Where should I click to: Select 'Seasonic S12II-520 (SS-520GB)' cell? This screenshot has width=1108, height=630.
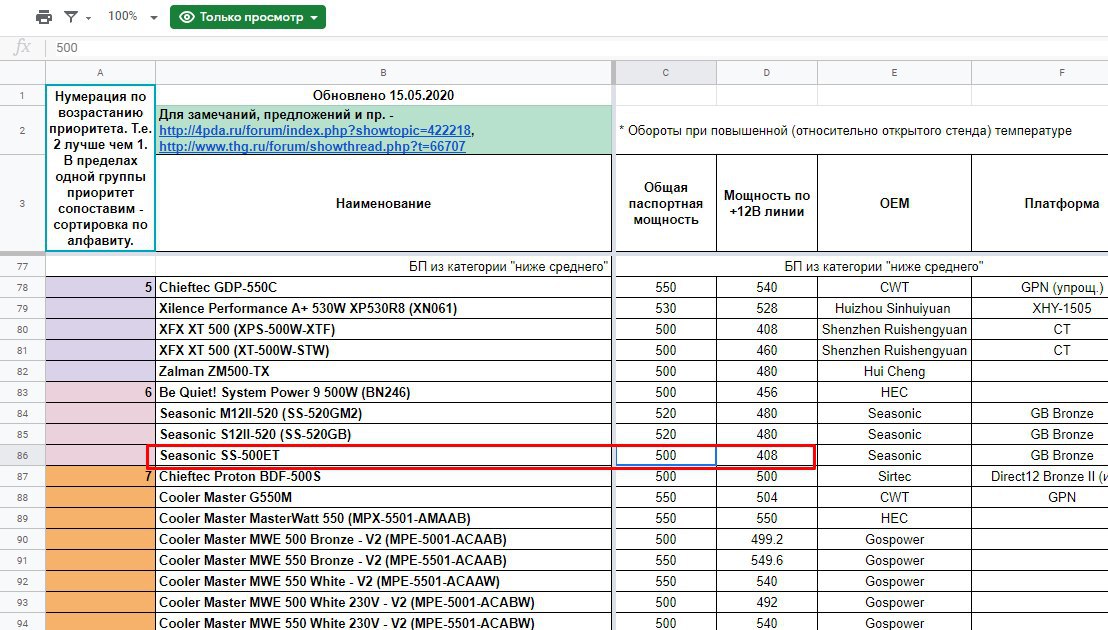[x=384, y=434]
